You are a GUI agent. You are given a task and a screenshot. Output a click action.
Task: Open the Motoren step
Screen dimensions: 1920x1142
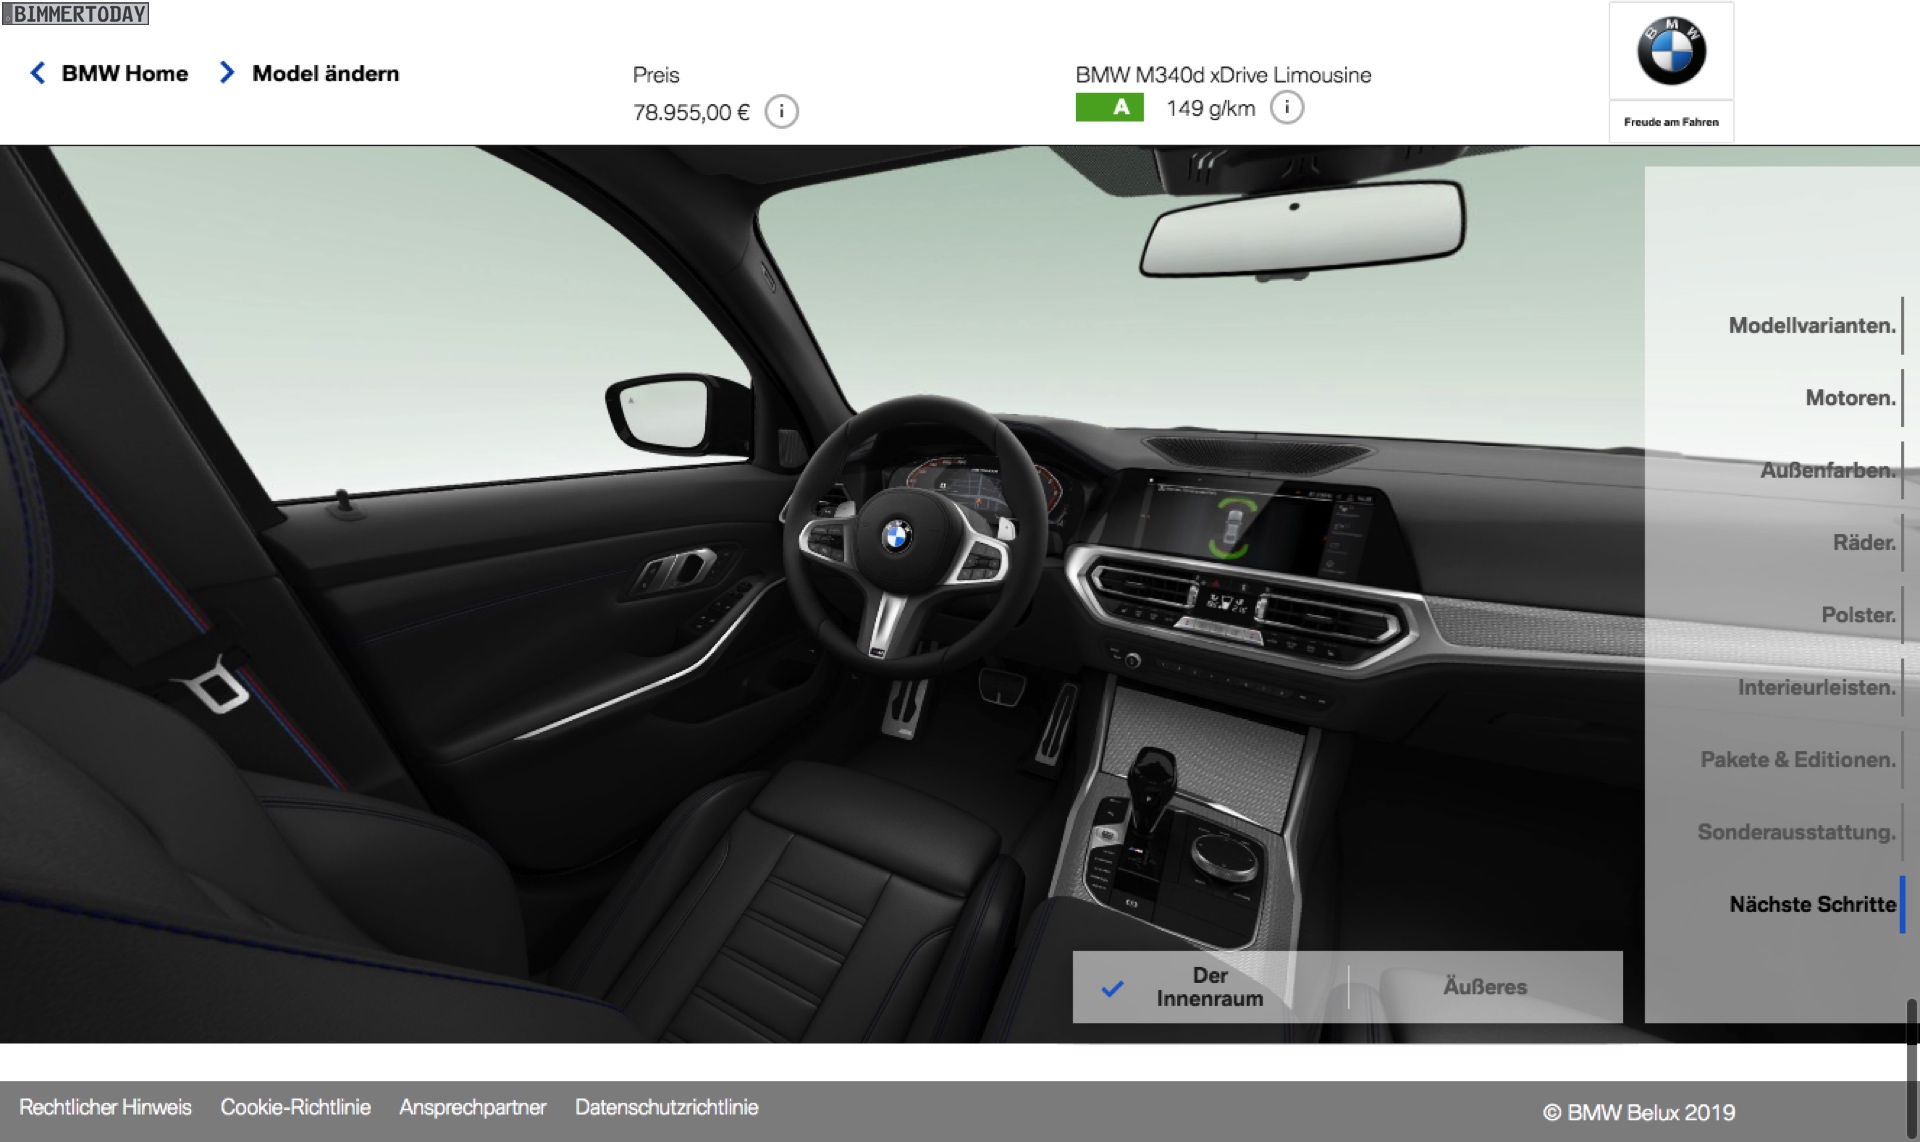[1849, 398]
